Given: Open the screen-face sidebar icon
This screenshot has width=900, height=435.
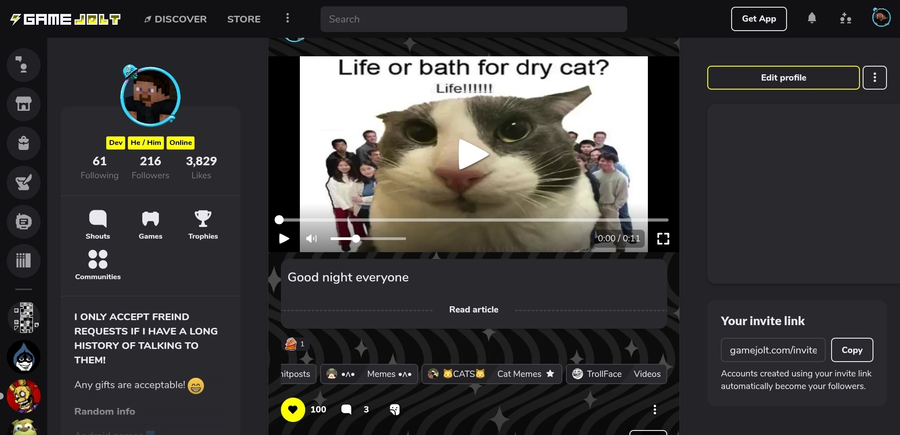Looking at the screenshot, I should click(x=24, y=222).
